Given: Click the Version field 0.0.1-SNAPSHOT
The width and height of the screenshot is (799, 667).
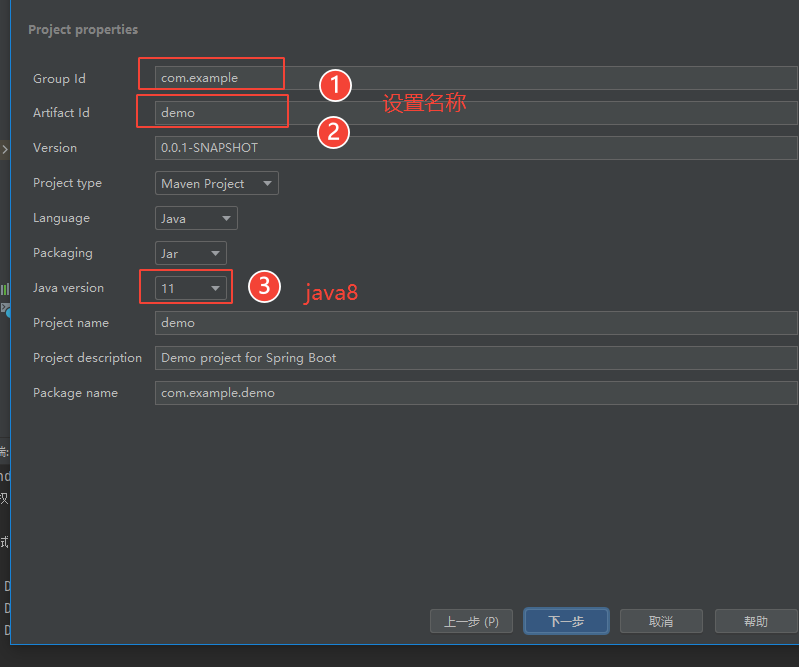Looking at the screenshot, I should (x=476, y=148).
